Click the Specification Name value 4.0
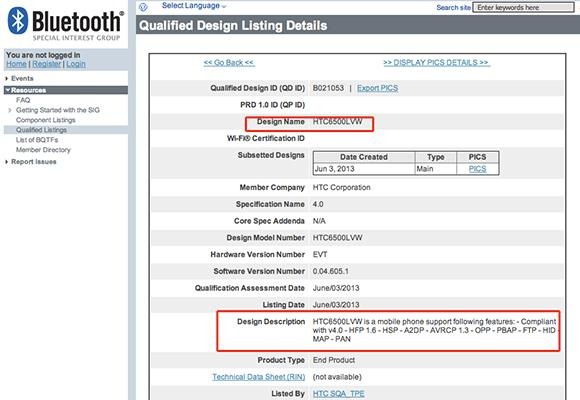The image size is (580, 400). pos(318,204)
